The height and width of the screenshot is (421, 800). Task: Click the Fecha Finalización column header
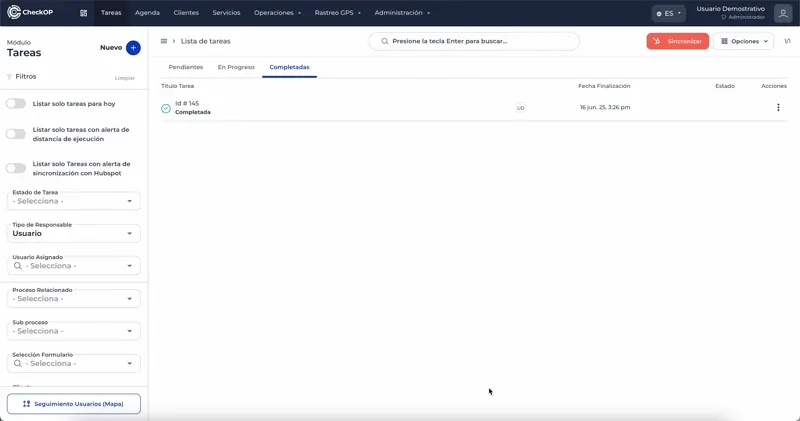(x=604, y=86)
